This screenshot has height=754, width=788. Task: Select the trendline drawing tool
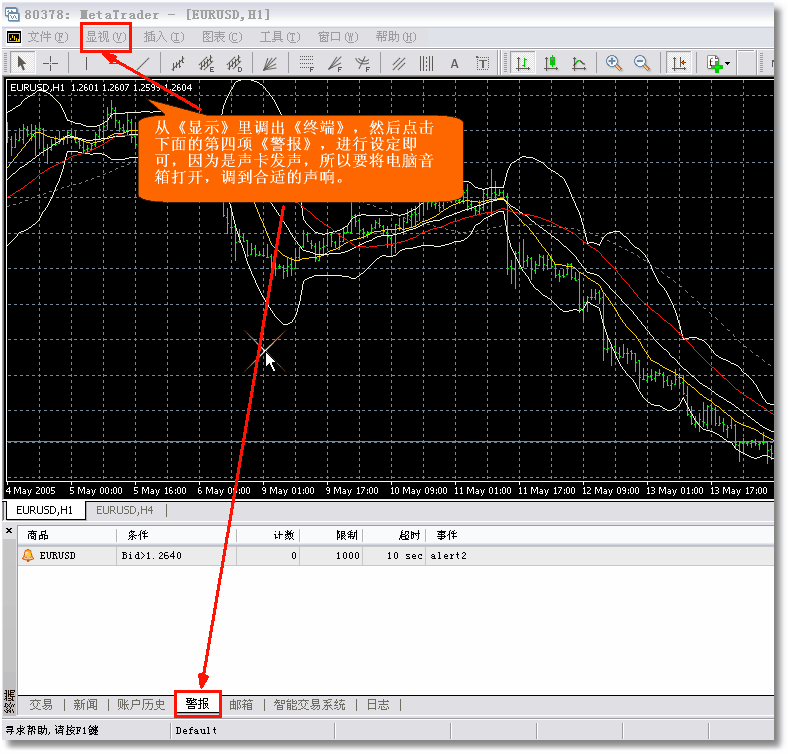143,63
